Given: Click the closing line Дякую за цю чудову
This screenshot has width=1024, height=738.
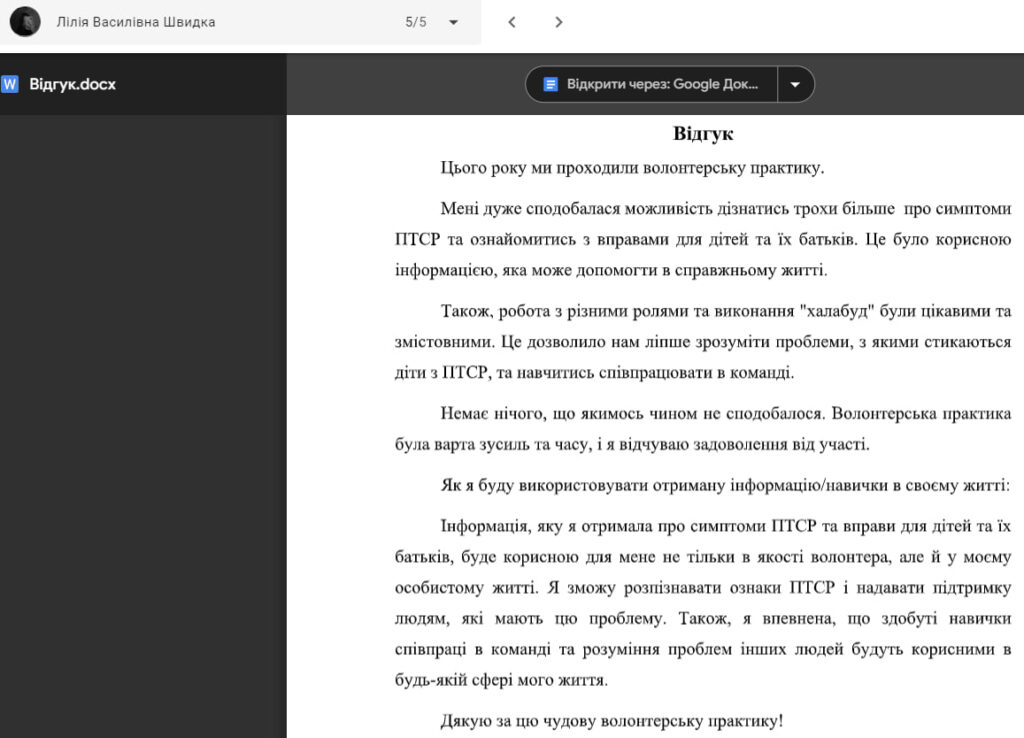Looking at the screenshot, I should [x=612, y=720].
